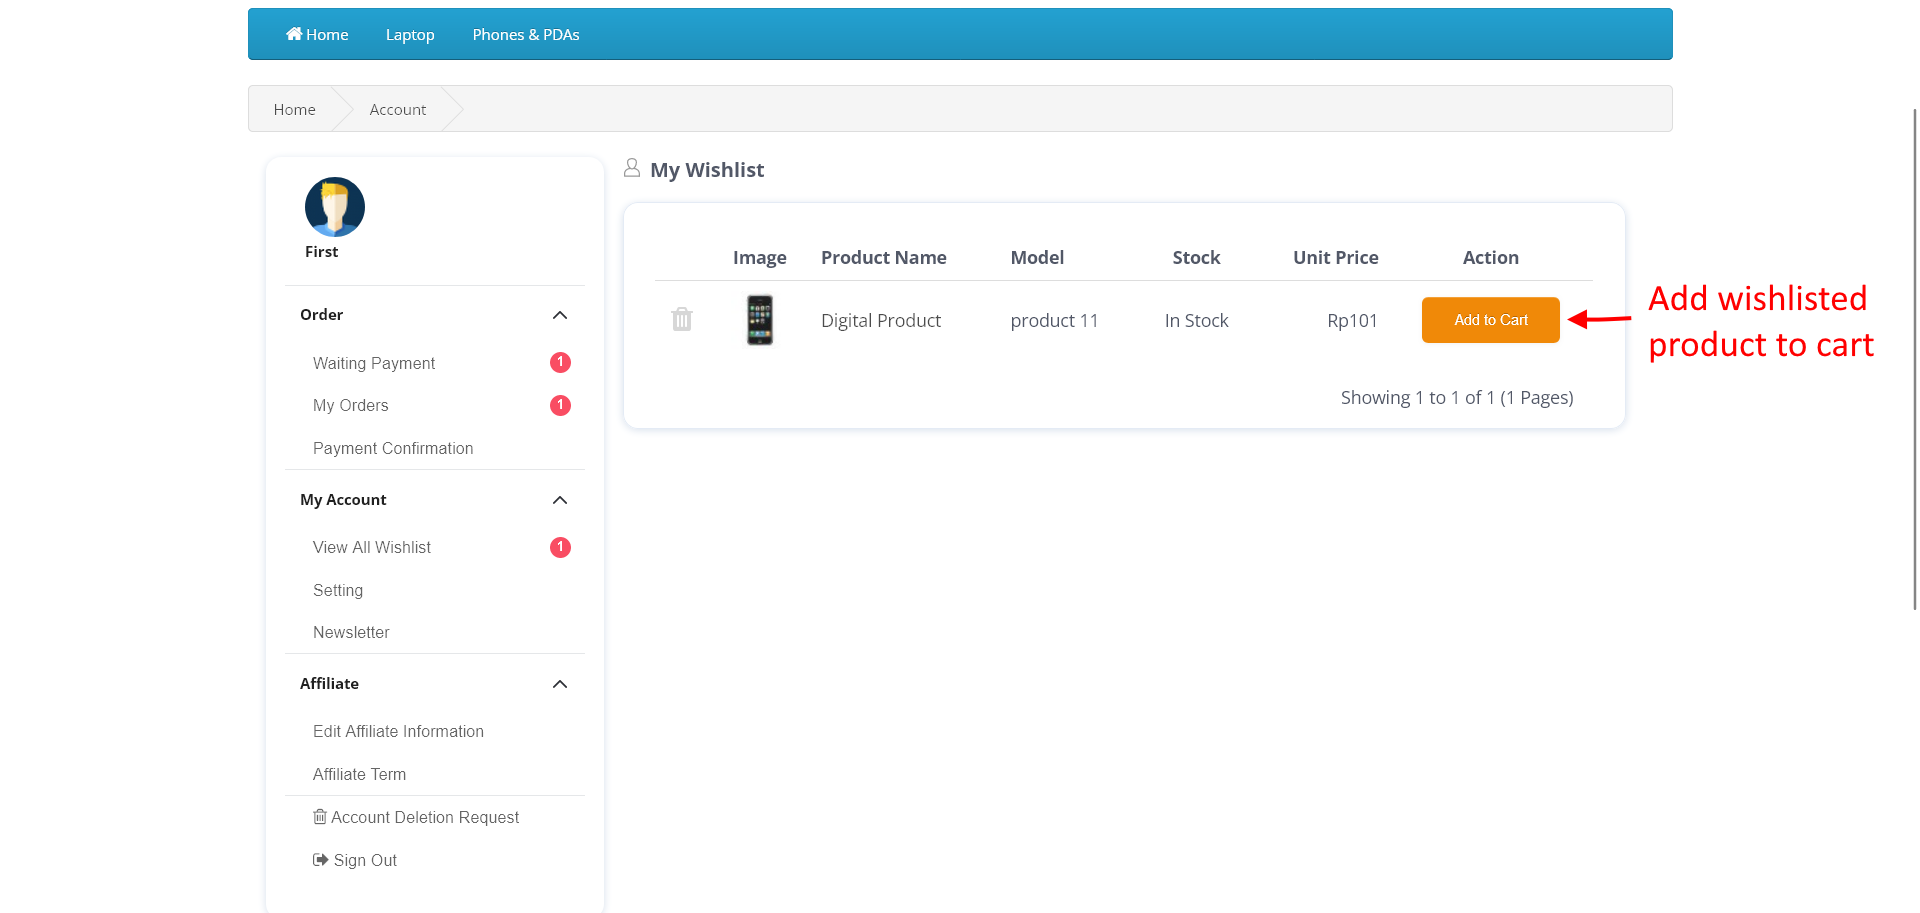Click the home icon in the navigation bar
This screenshot has width=1920, height=913.
click(295, 33)
